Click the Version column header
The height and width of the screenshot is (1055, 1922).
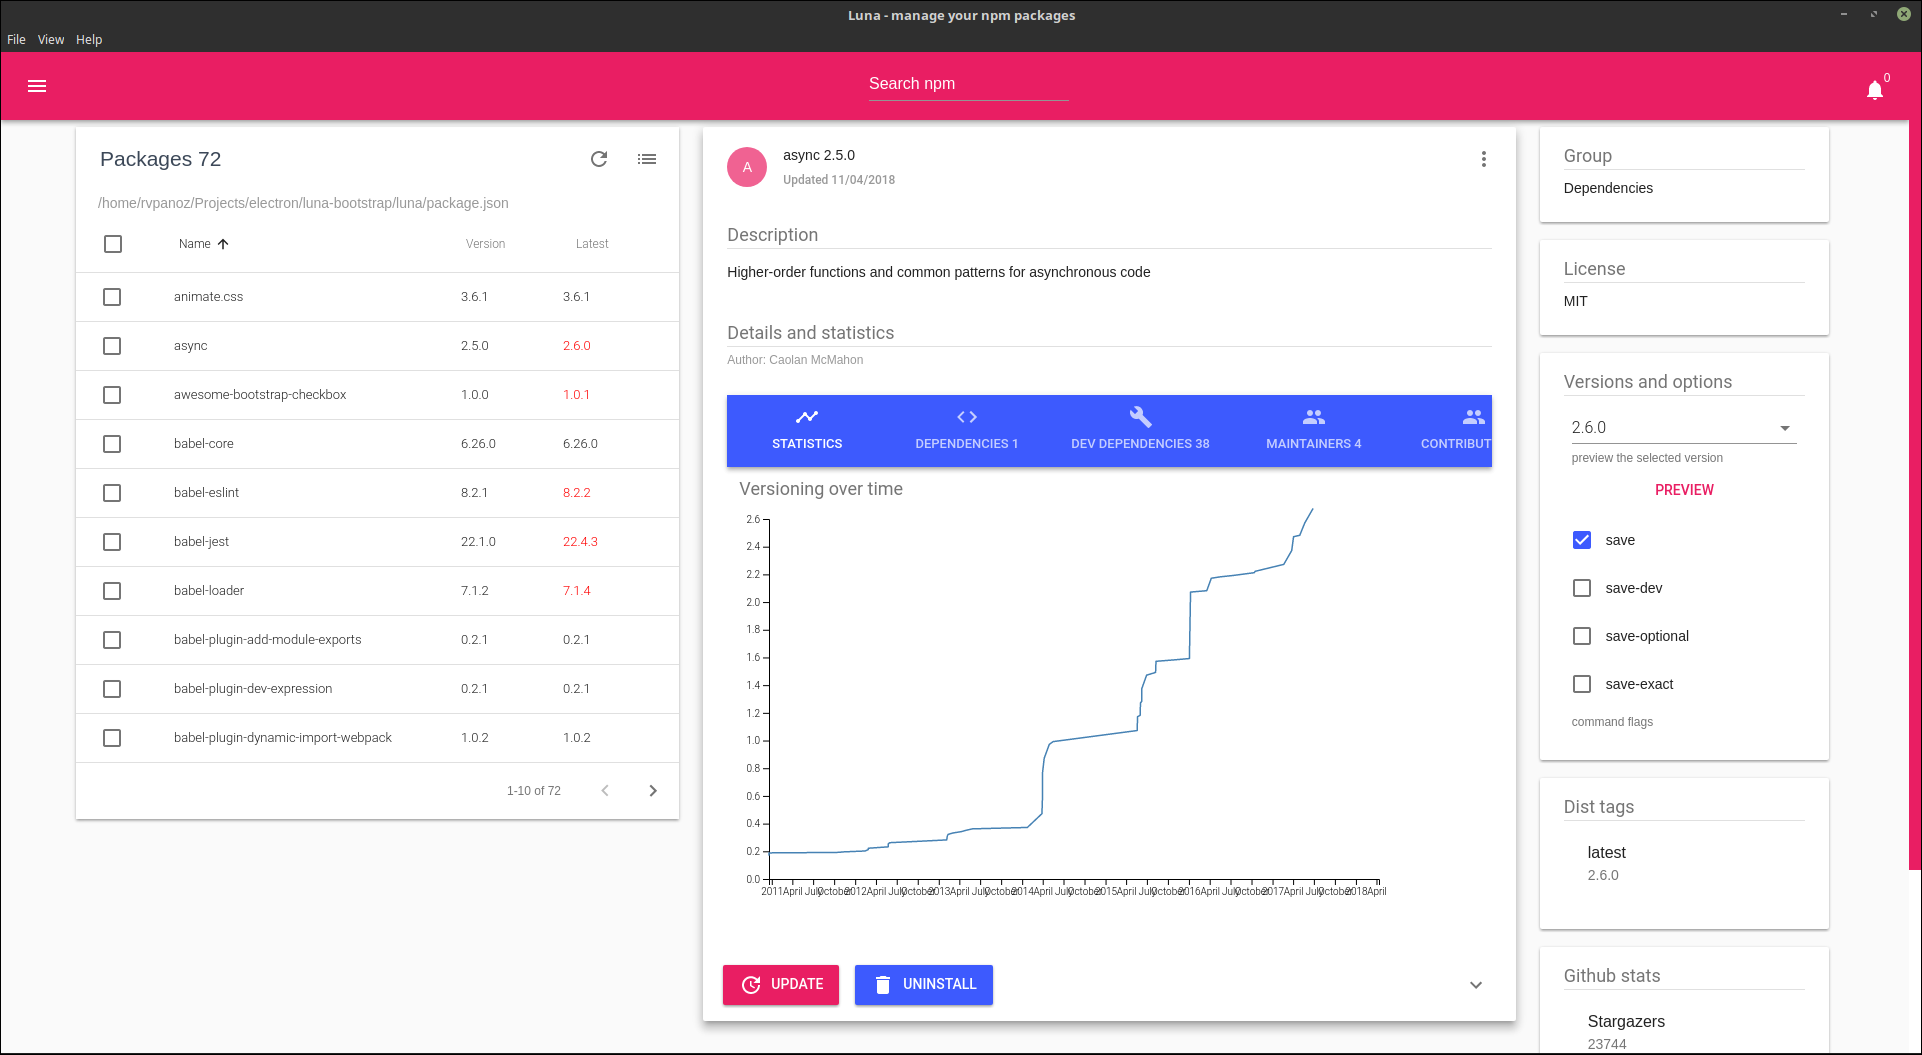tap(485, 244)
